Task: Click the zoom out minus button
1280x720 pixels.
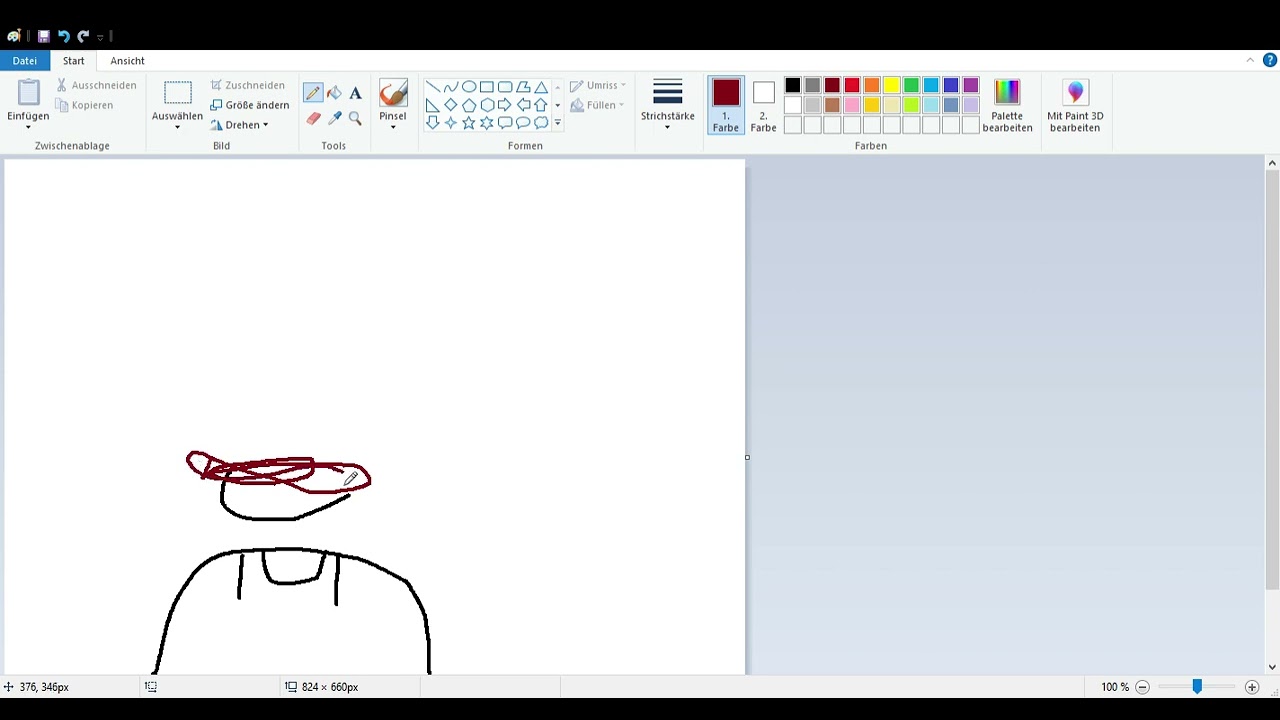Action: 1142,687
